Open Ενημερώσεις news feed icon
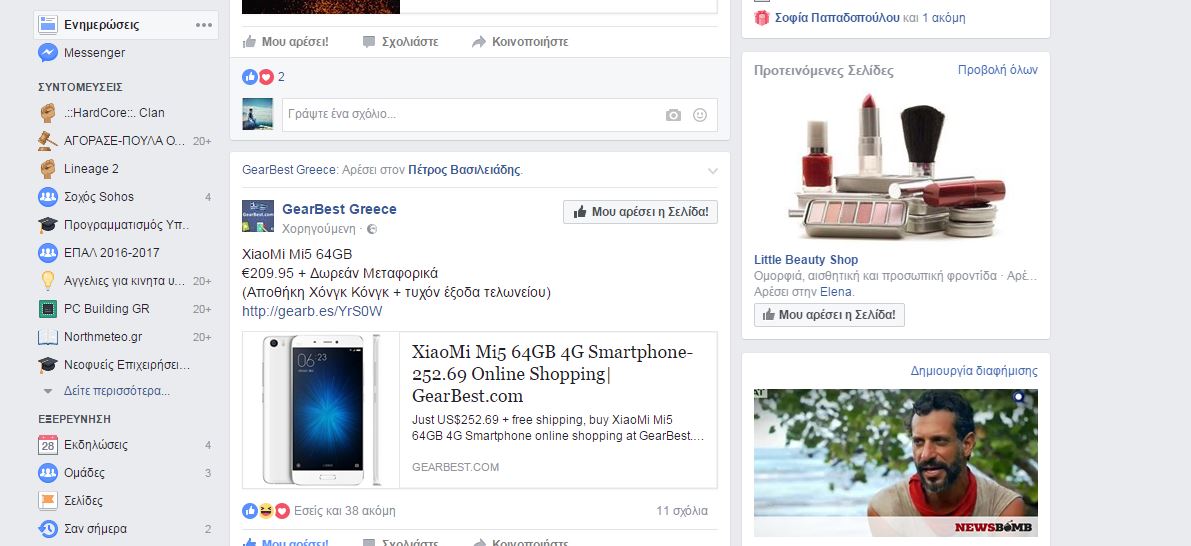 coord(48,24)
